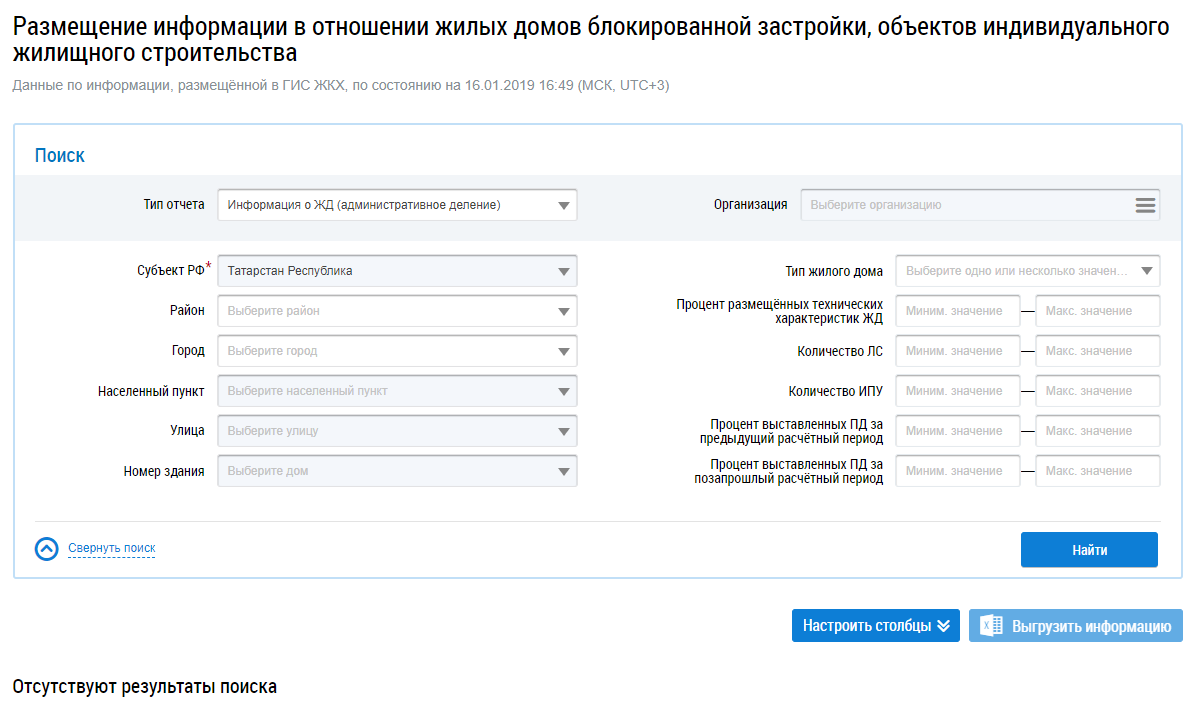Click the Excel icon on export button
The width and height of the screenshot is (1193, 703).
(x=991, y=626)
